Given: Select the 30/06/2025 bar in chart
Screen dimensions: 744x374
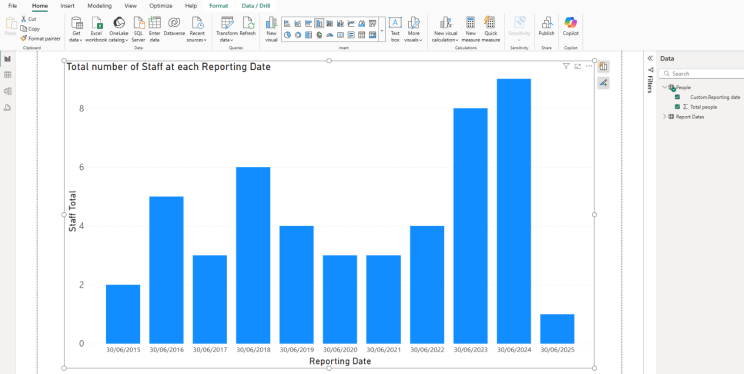Looking at the screenshot, I should (557, 329).
